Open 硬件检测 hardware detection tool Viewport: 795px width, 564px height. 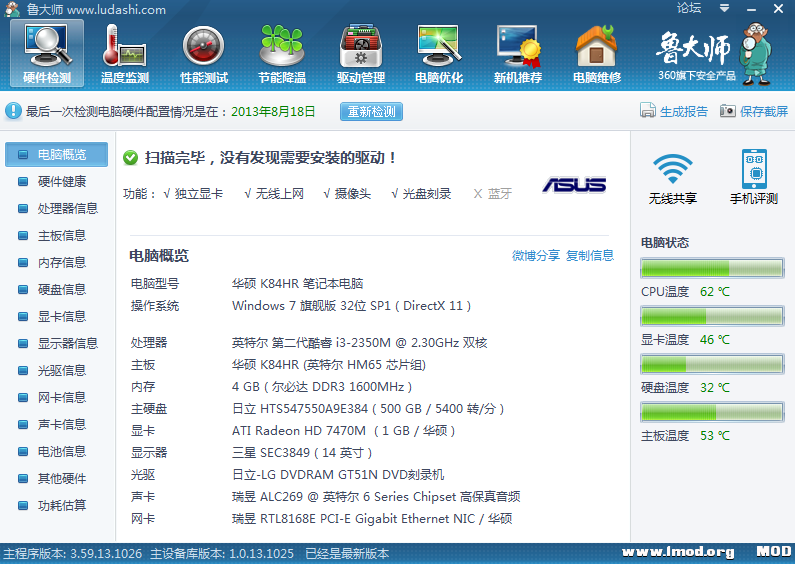[47, 53]
